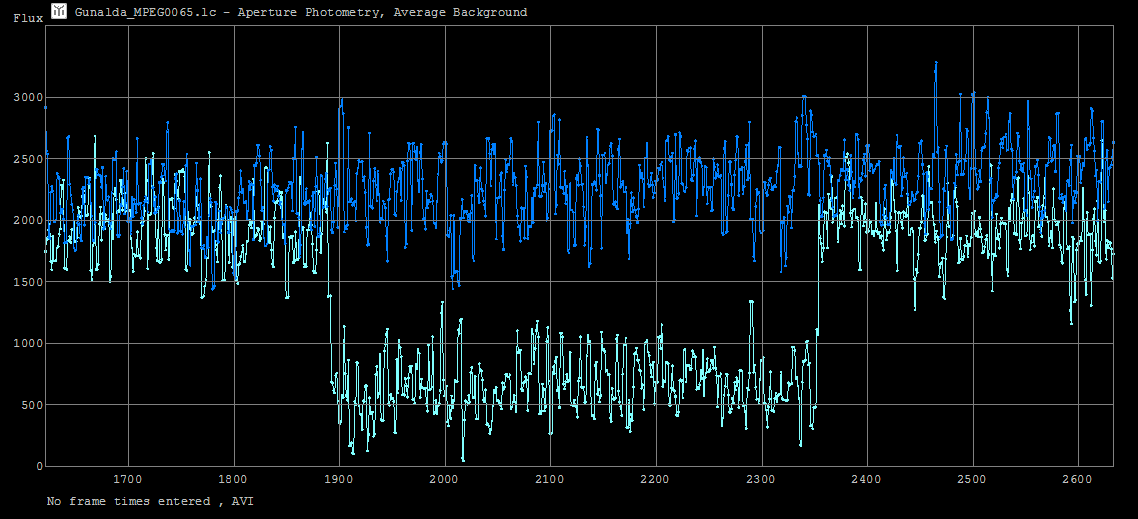The width and height of the screenshot is (1138, 519).
Task: Click the 0 flux axis value
Action: 39,467
